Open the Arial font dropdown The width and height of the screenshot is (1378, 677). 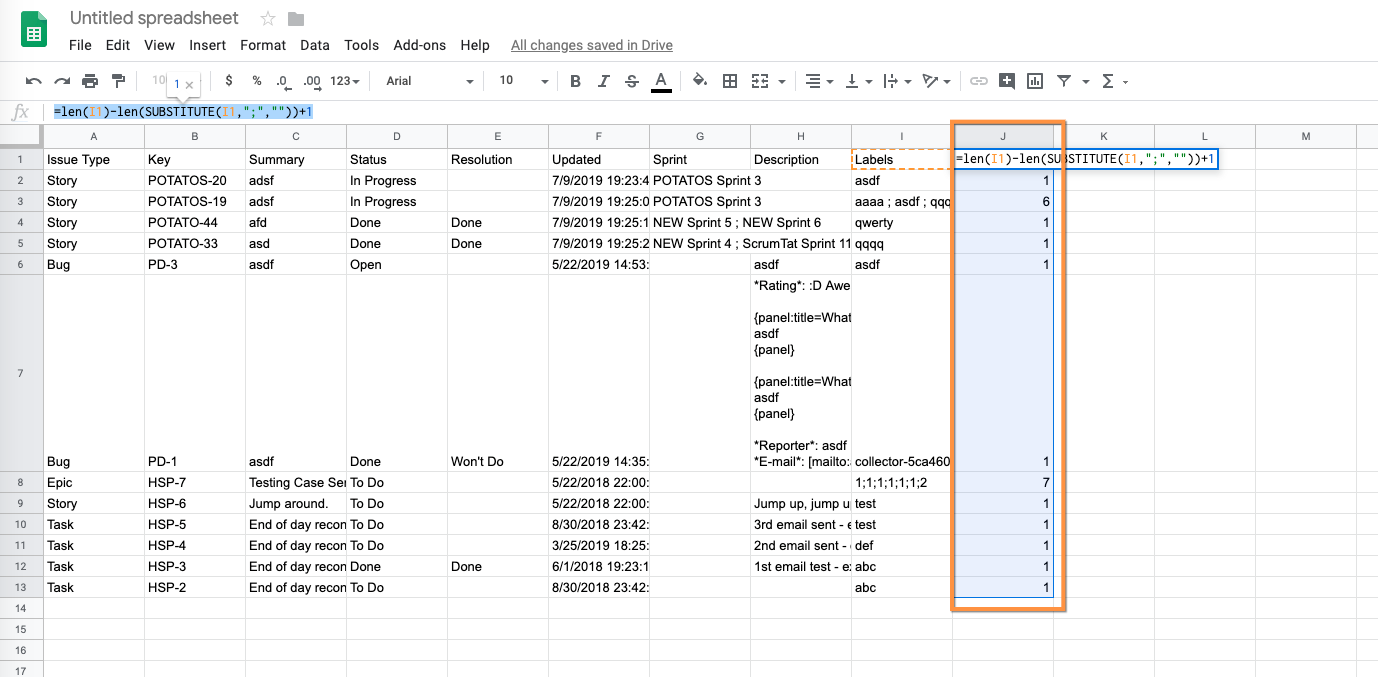[x=430, y=81]
